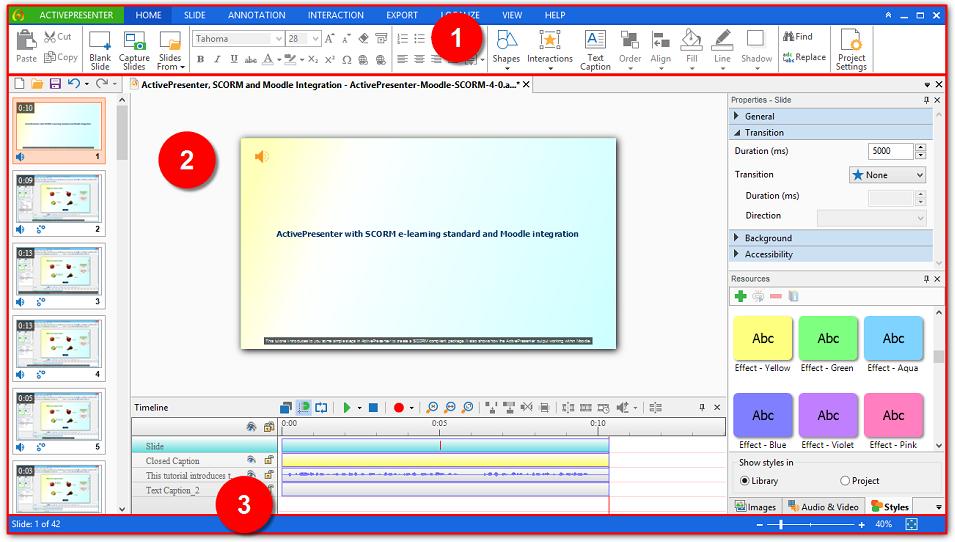Image resolution: width=955 pixels, height=542 pixels.
Task: Toggle lock for all timeline tracks
Action: [269, 427]
